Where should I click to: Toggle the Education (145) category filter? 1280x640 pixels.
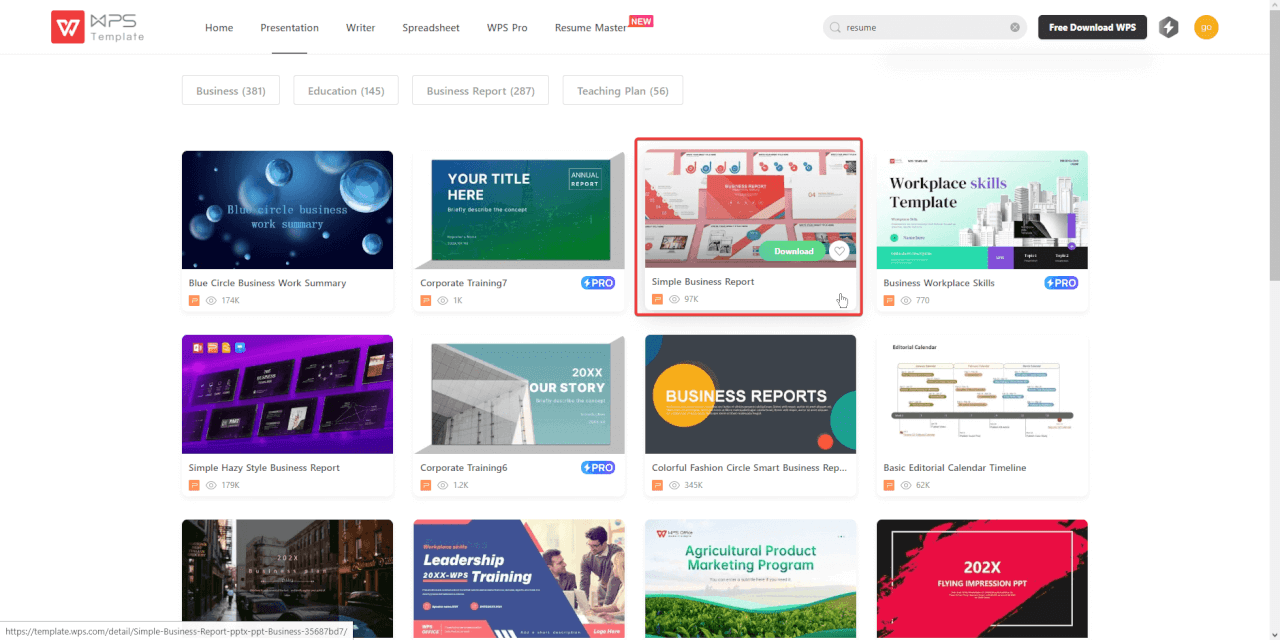(x=345, y=90)
